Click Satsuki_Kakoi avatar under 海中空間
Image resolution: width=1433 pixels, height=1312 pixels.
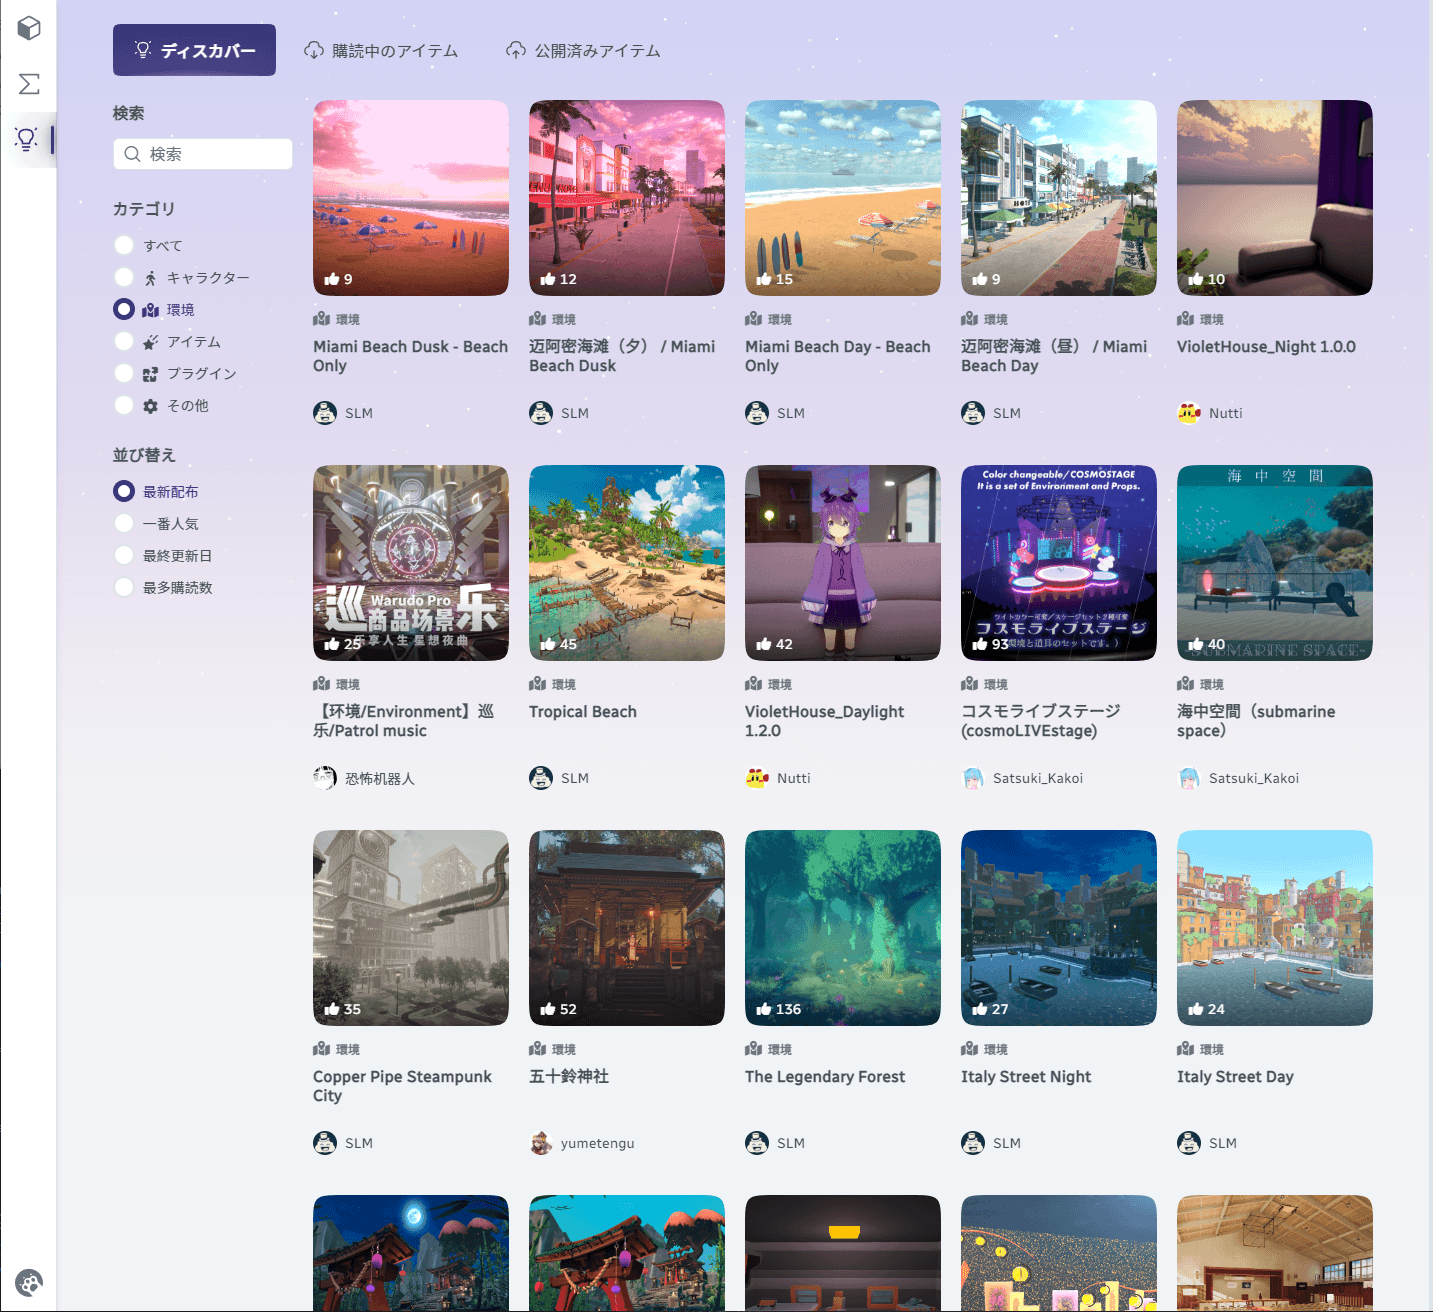1189,778
